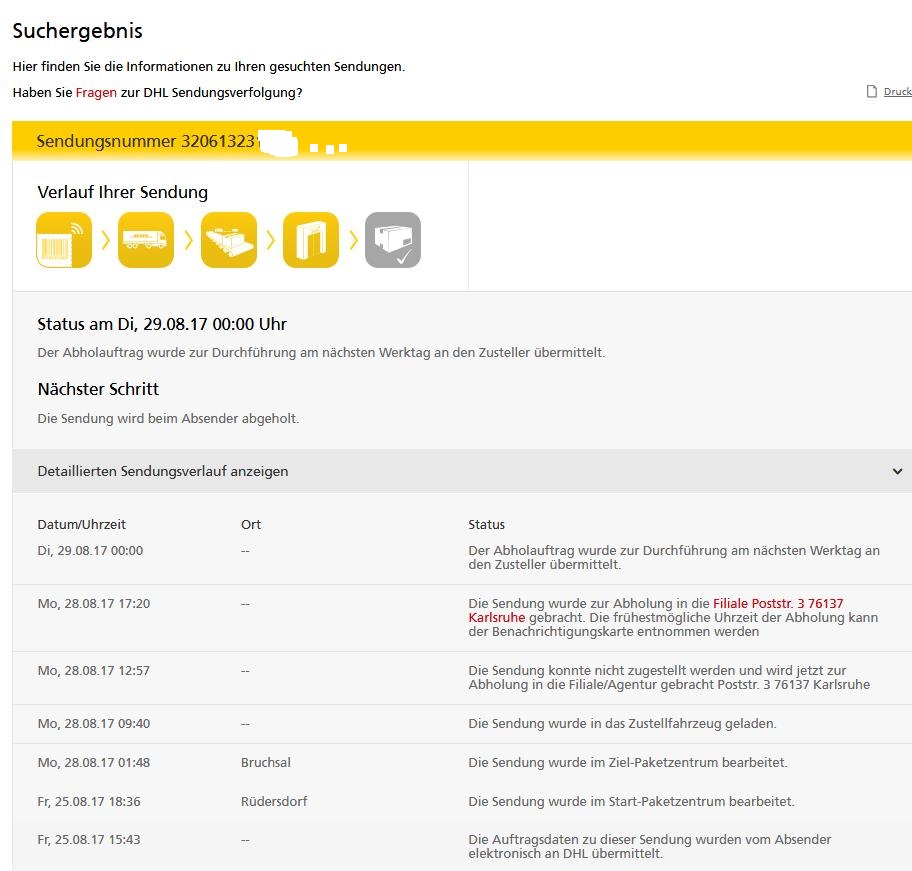Viewport: 912px width, 871px height.
Task: Click Status am Di, 29.08.17 00:00 Uhr
Action: click(162, 324)
